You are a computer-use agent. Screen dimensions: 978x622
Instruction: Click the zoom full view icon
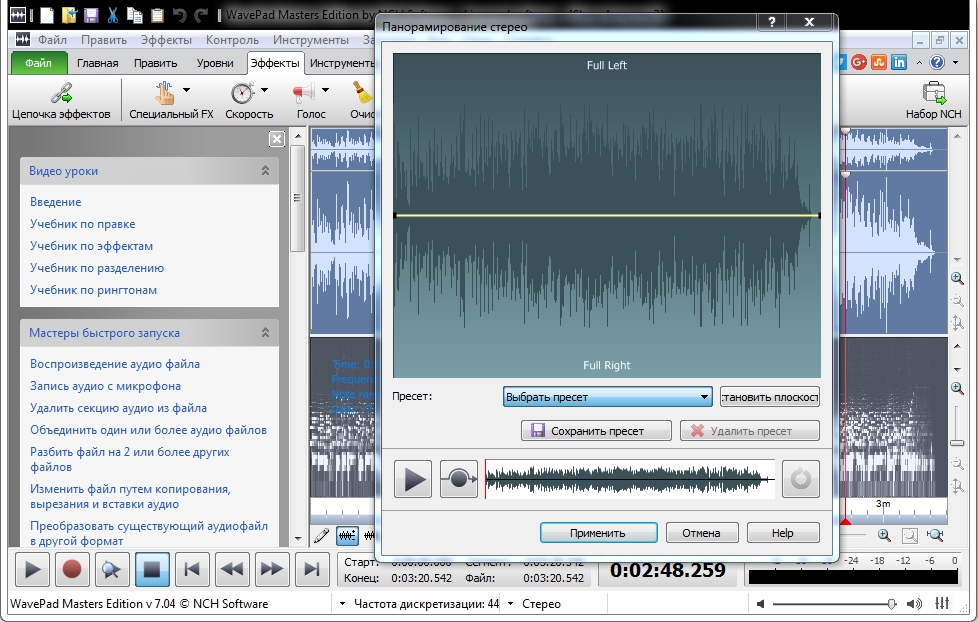tap(935, 535)
